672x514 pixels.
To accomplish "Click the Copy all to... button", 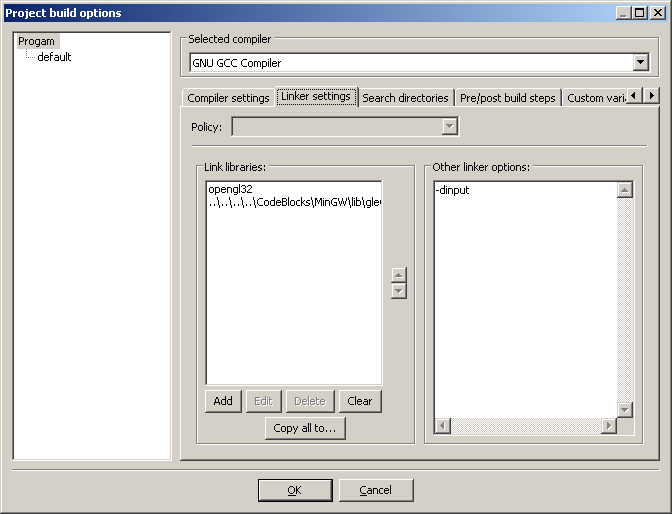I will [305, 428].
